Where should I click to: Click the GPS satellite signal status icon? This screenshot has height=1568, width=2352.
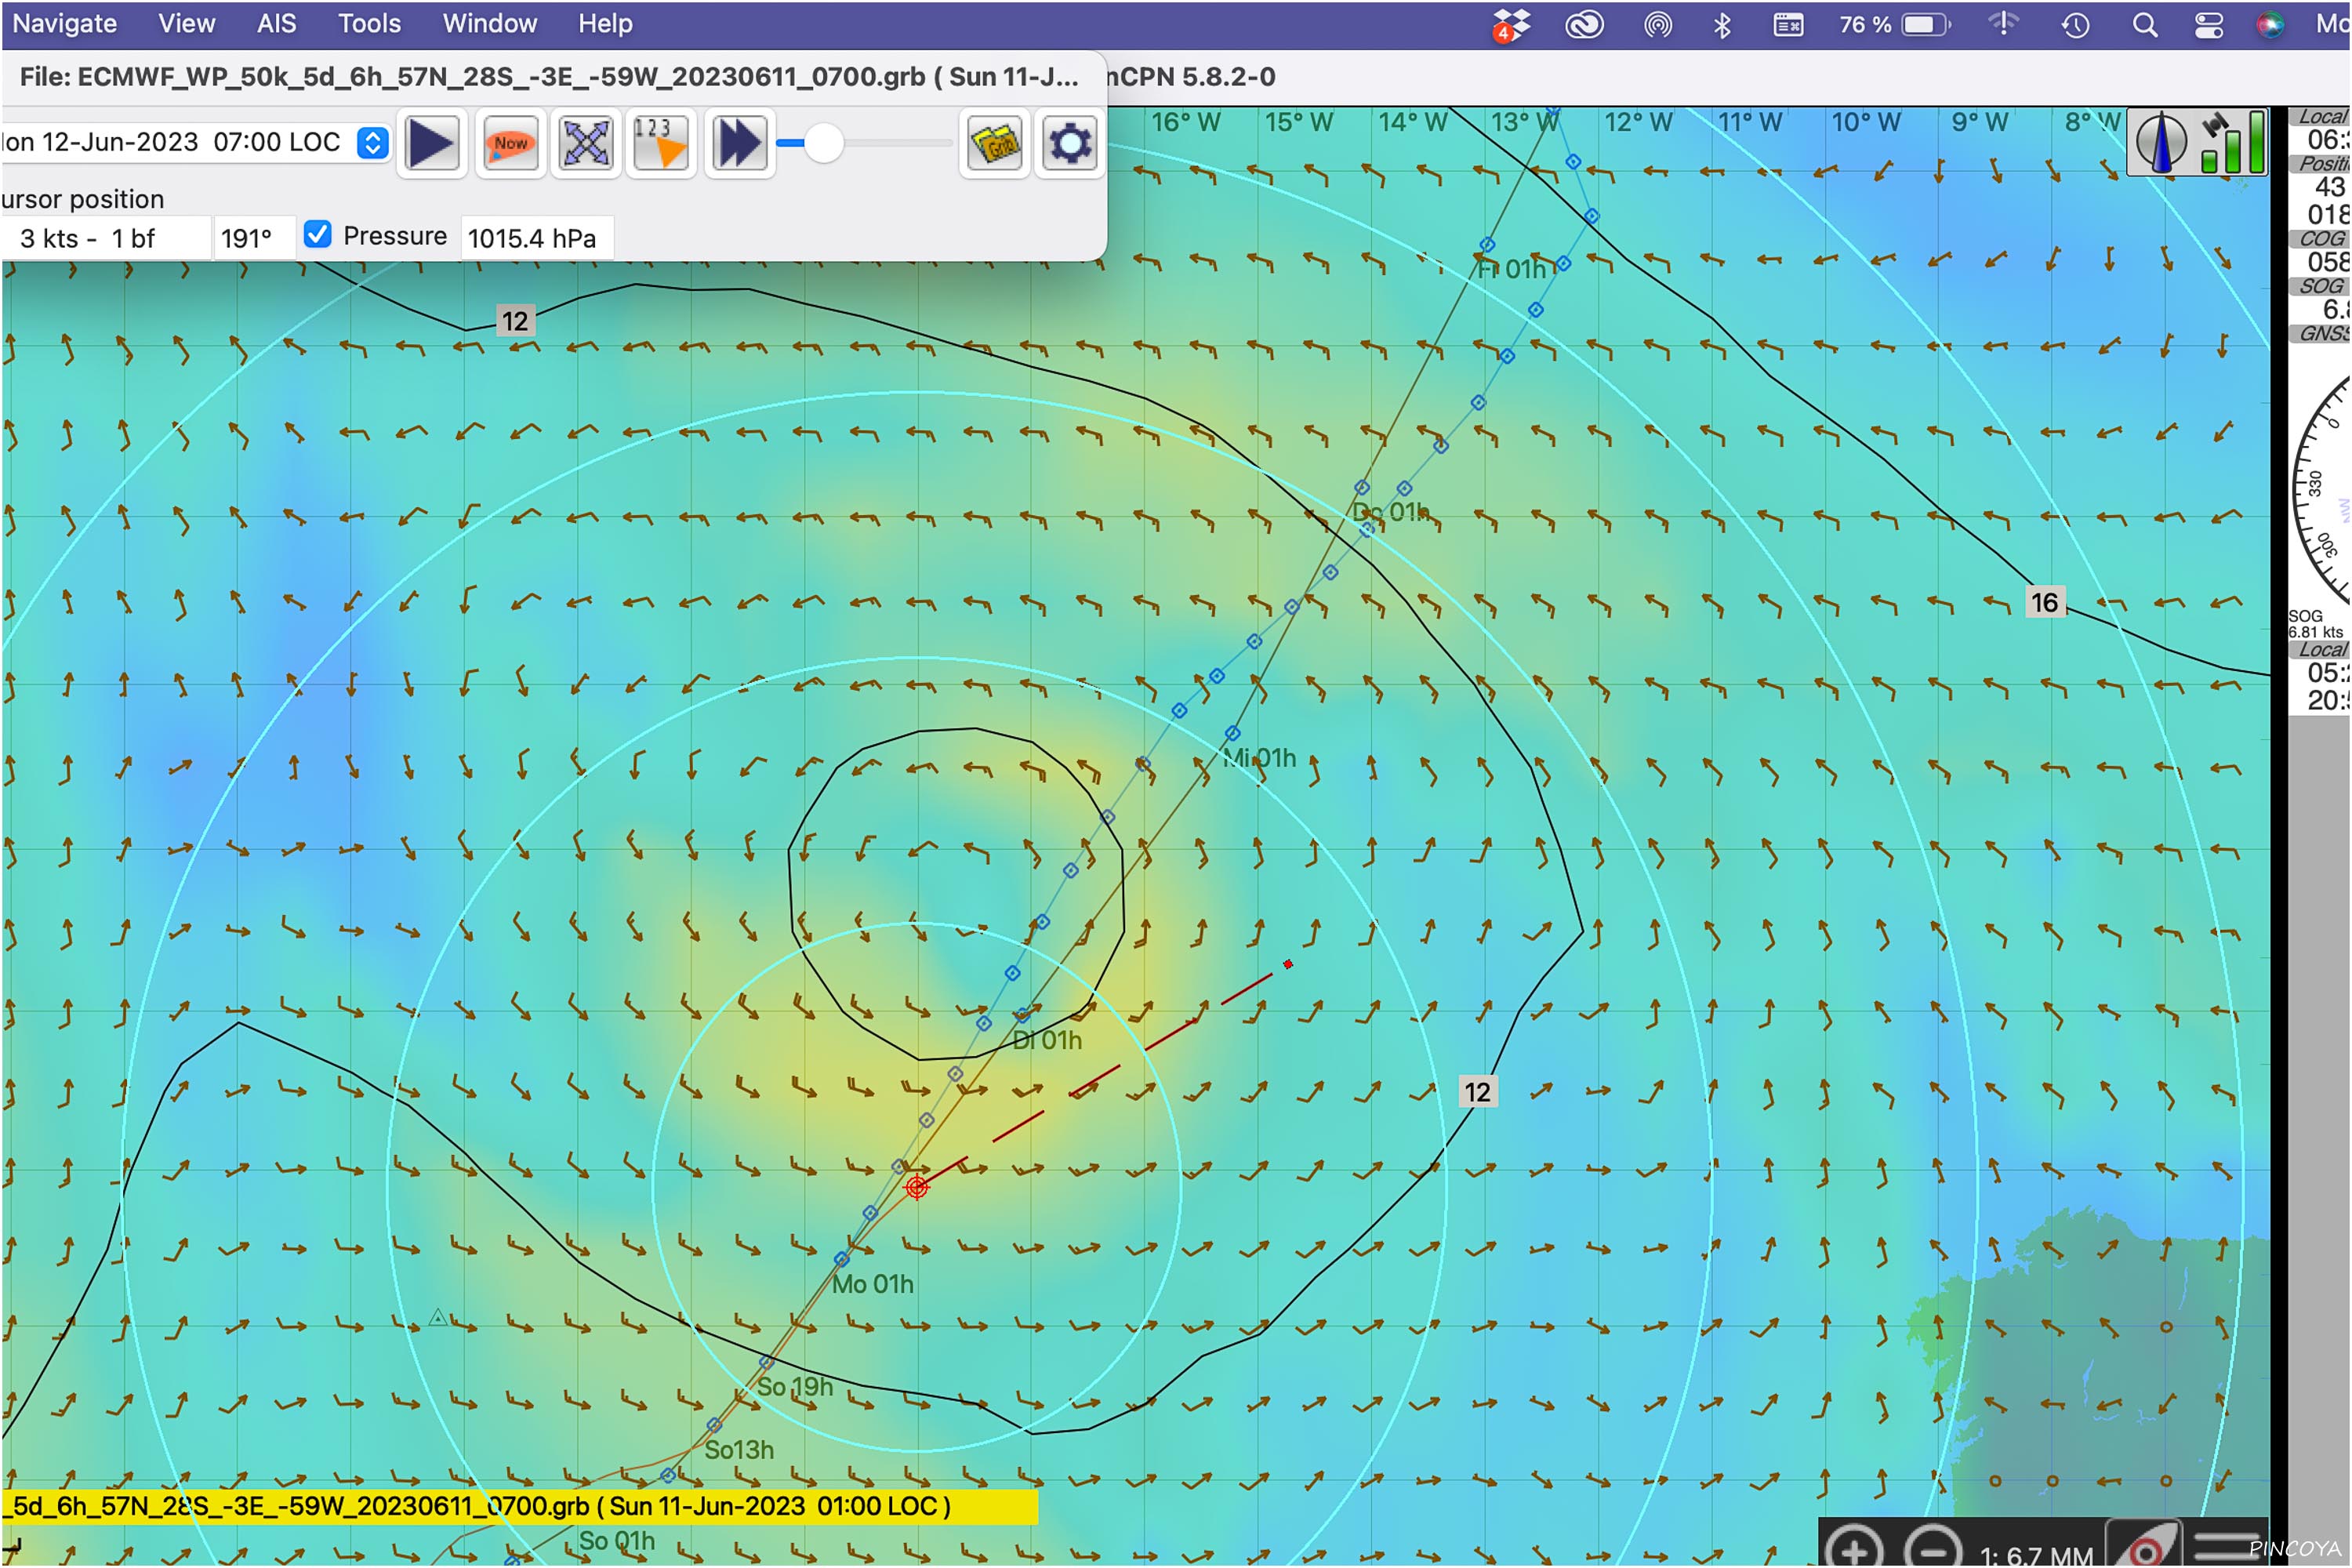pyautogui.click(x=2232, y=142)
